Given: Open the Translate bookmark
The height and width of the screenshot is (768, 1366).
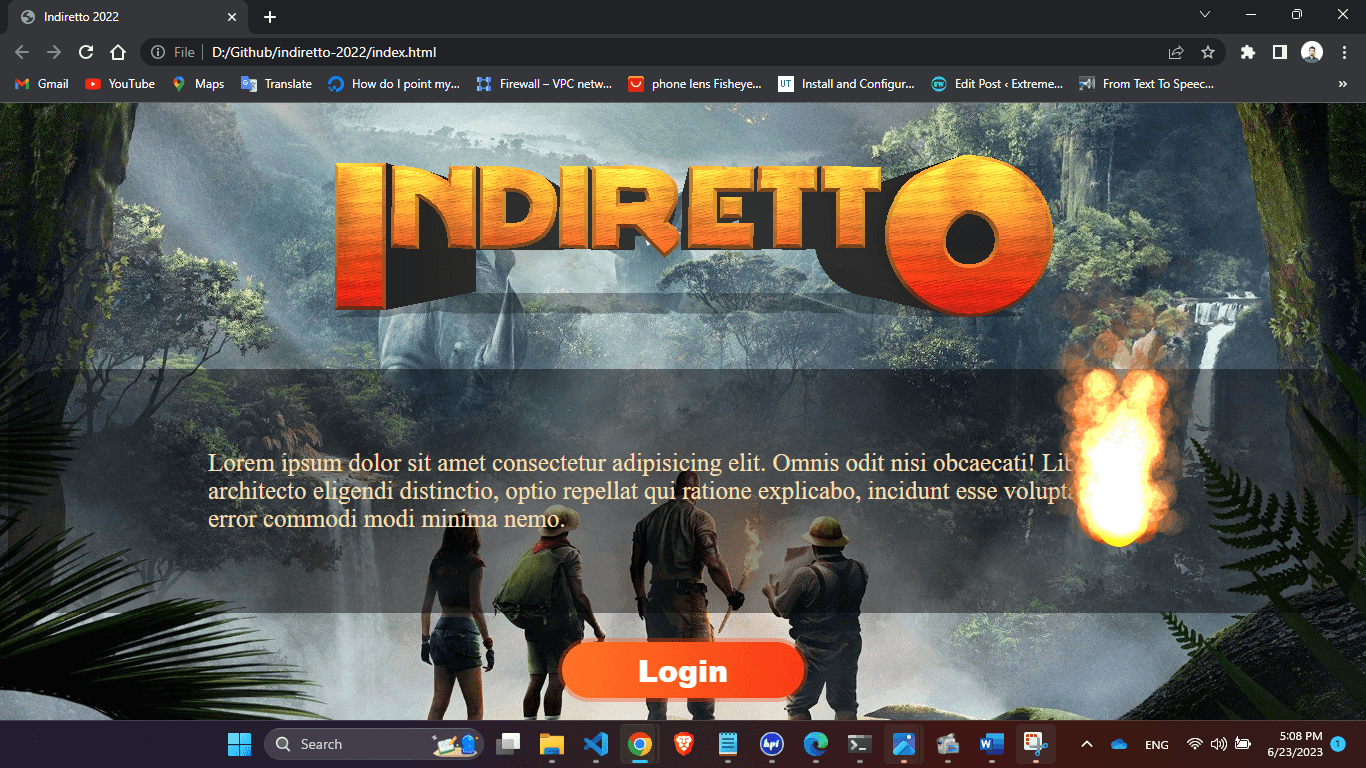Looking at the screenshot, I should coord(277,84).
